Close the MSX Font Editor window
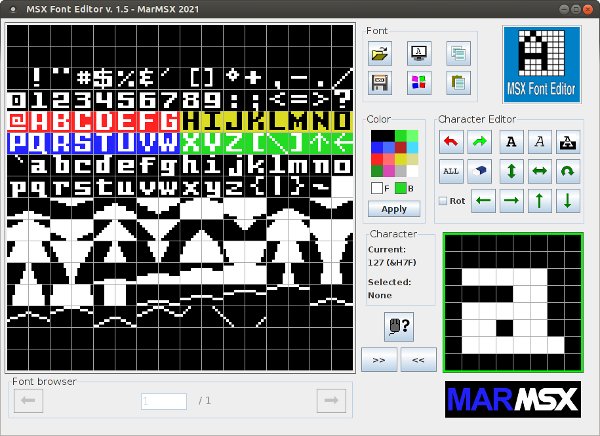This screenshot has width=600, height=436. click(x=588, y=9)
